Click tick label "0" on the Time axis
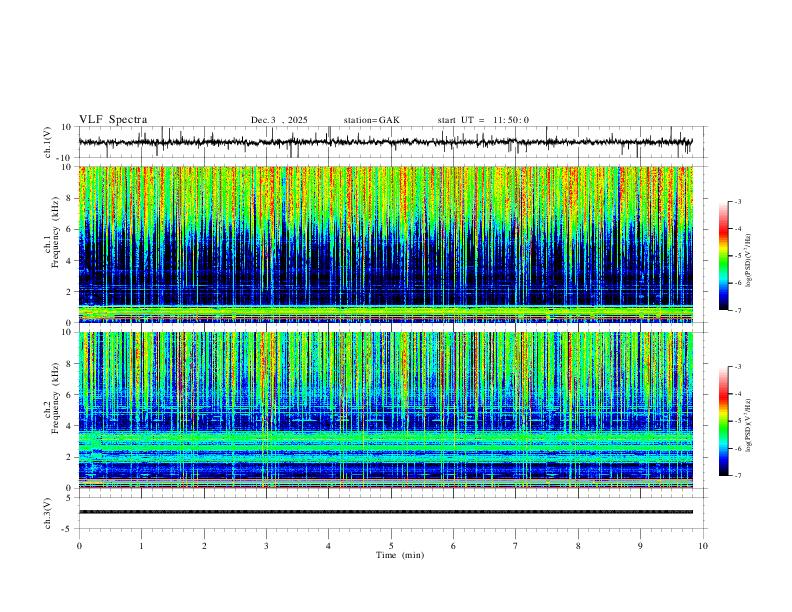The image size is (792, 612). pos(79,546)
